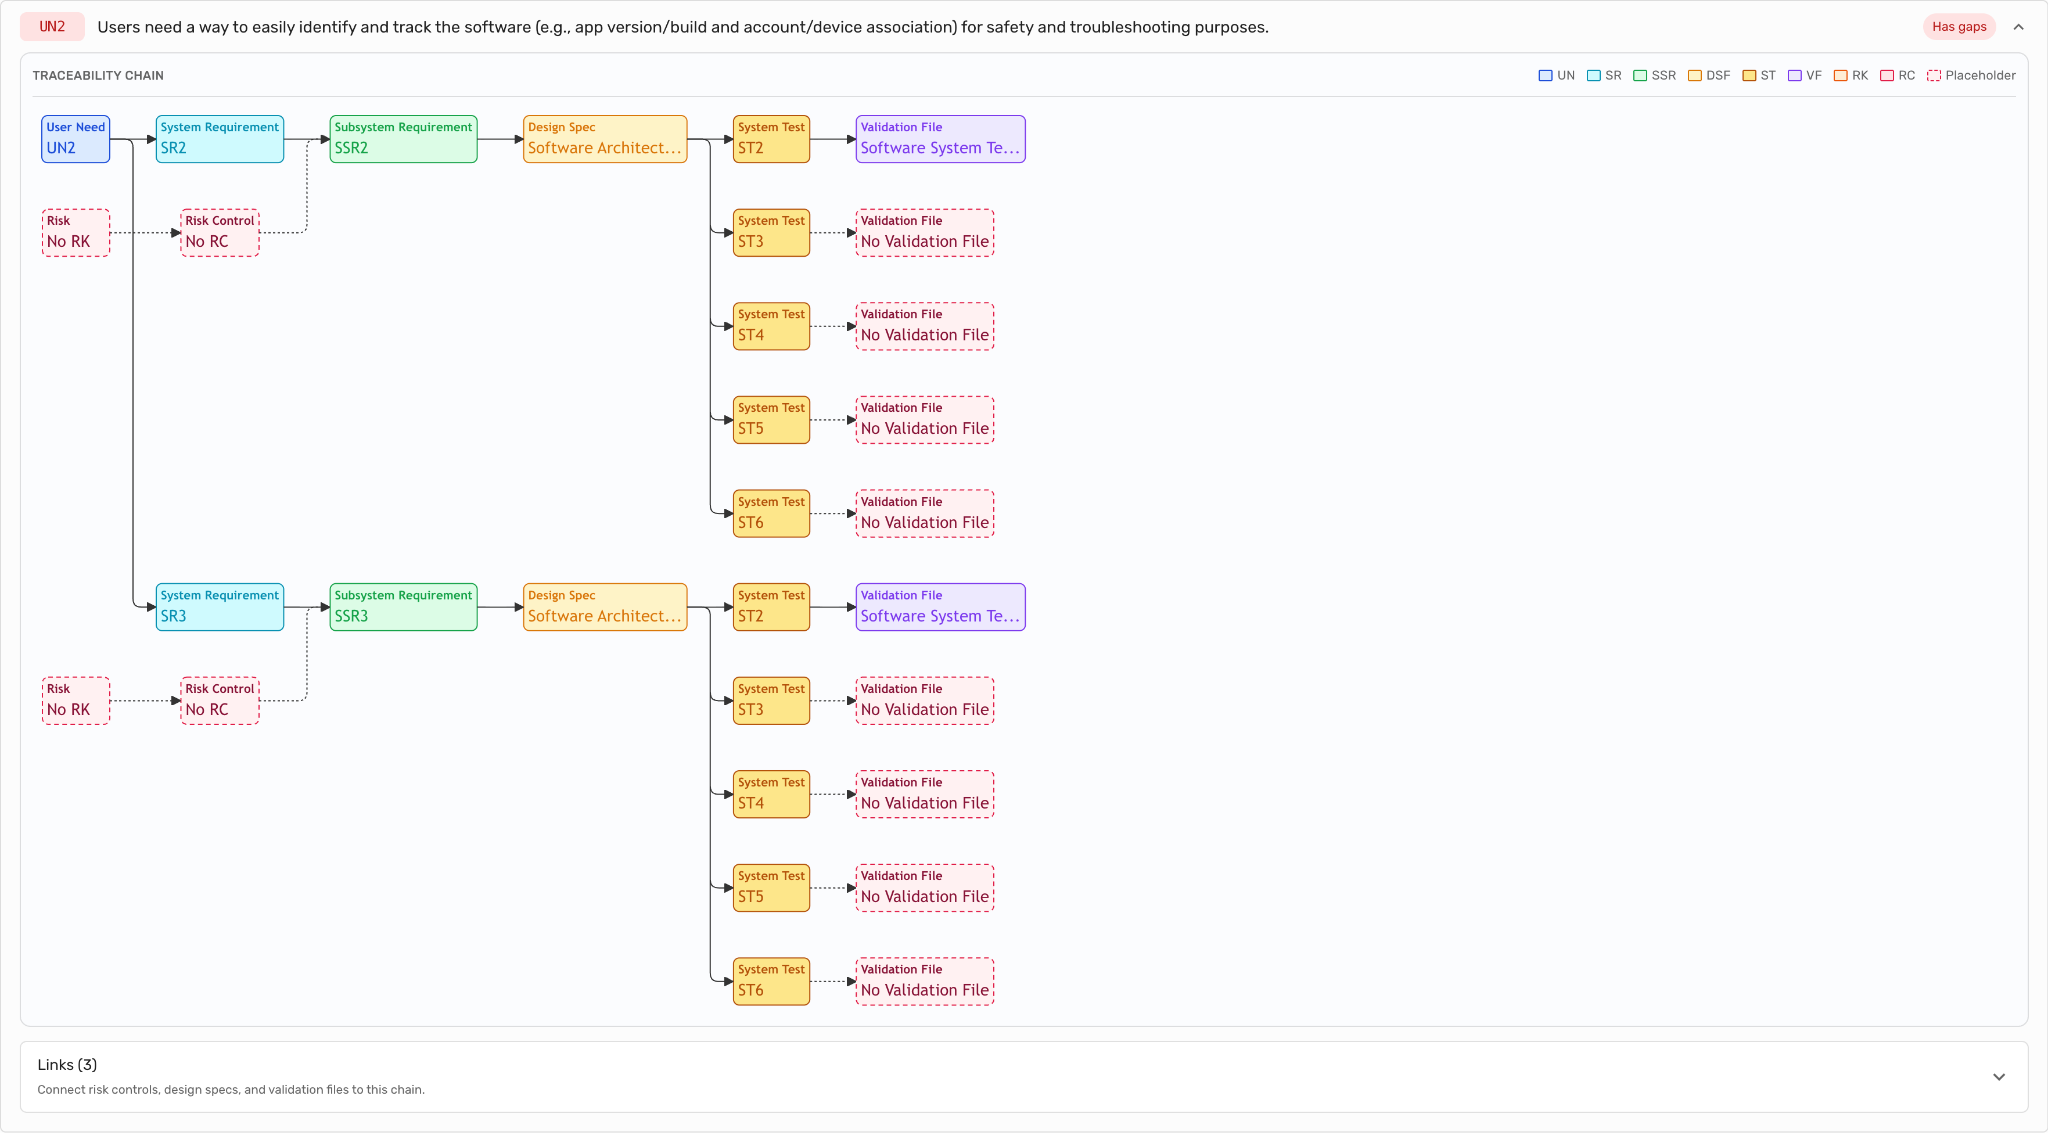Select System Test ST5 in SSR2 chain
This screenshot has width=2048, height=1133.
click(771, 420)
